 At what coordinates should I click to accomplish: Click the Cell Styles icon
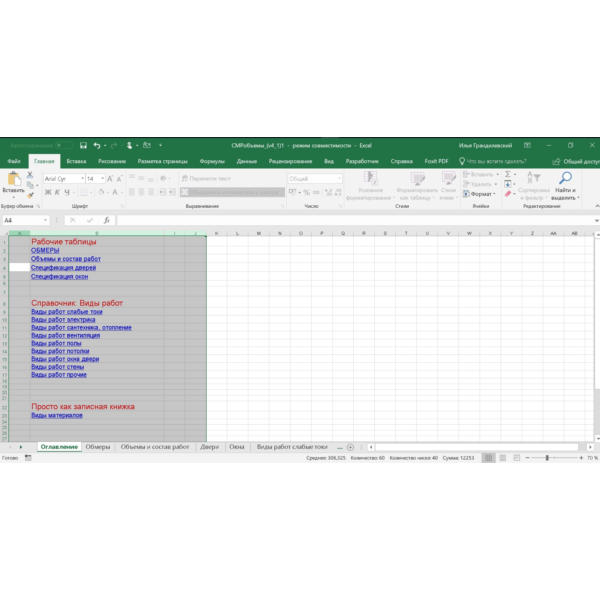[x=448, y=178]
